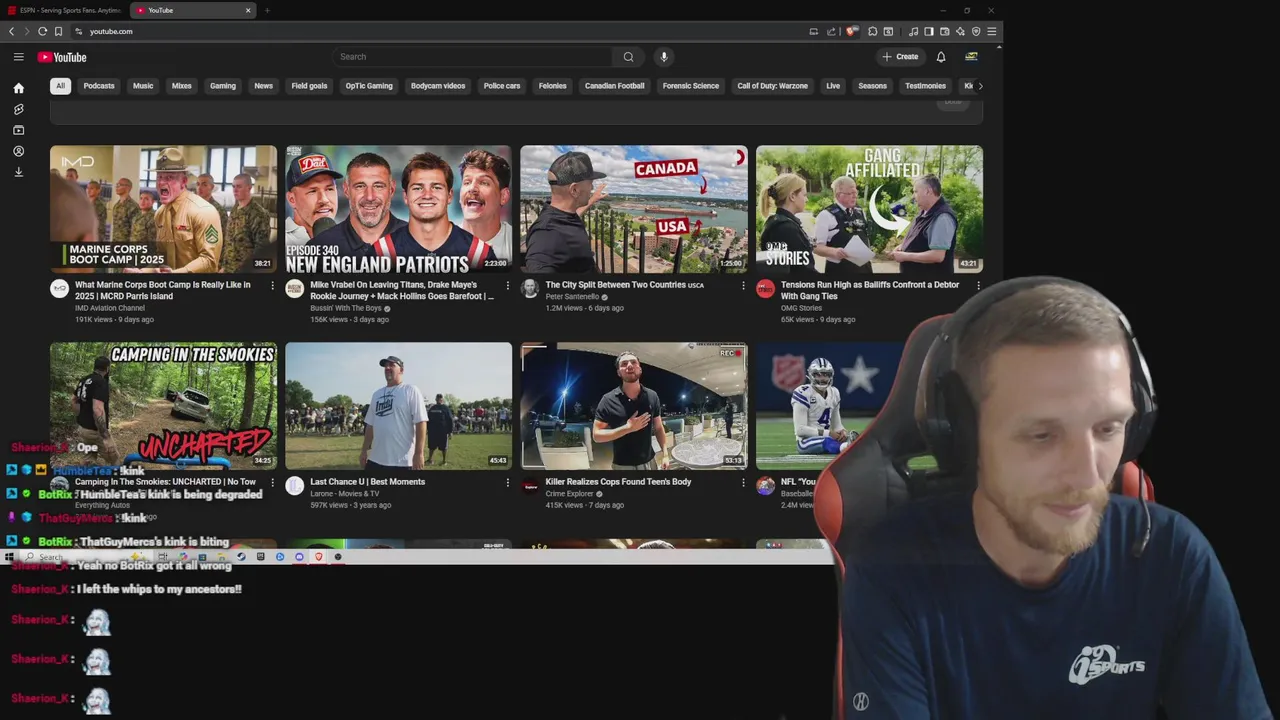Open Windows Start menu
This screenshot has width=1280, height=720.
pos(9,557)
